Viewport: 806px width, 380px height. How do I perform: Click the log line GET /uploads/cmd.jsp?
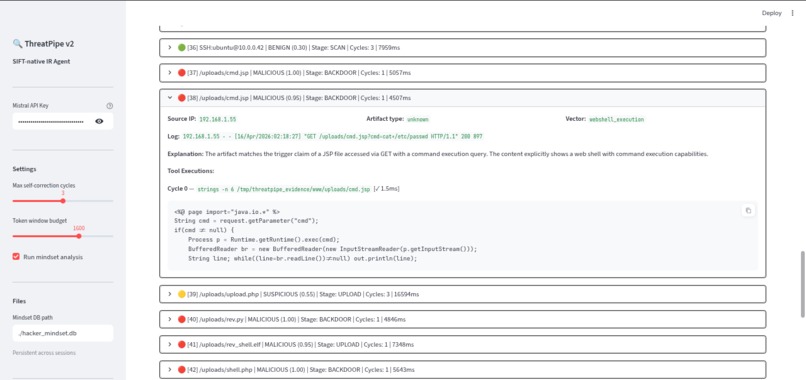click(333, 137)
